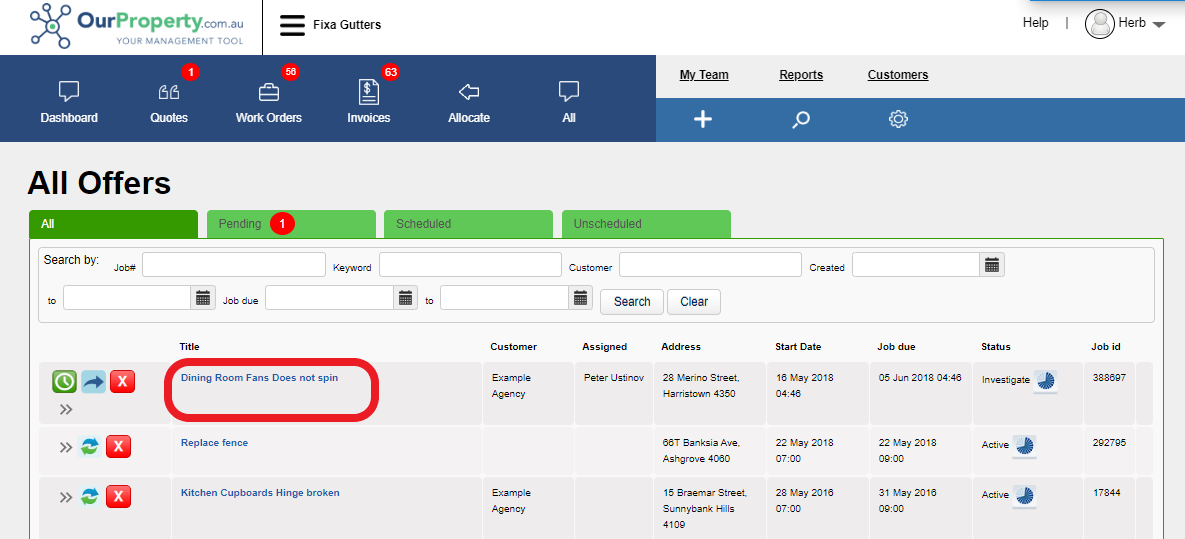The width and height of the screenshot is (1185, 539).
Task: Click the Job due column header
Action: click(896, 347)
